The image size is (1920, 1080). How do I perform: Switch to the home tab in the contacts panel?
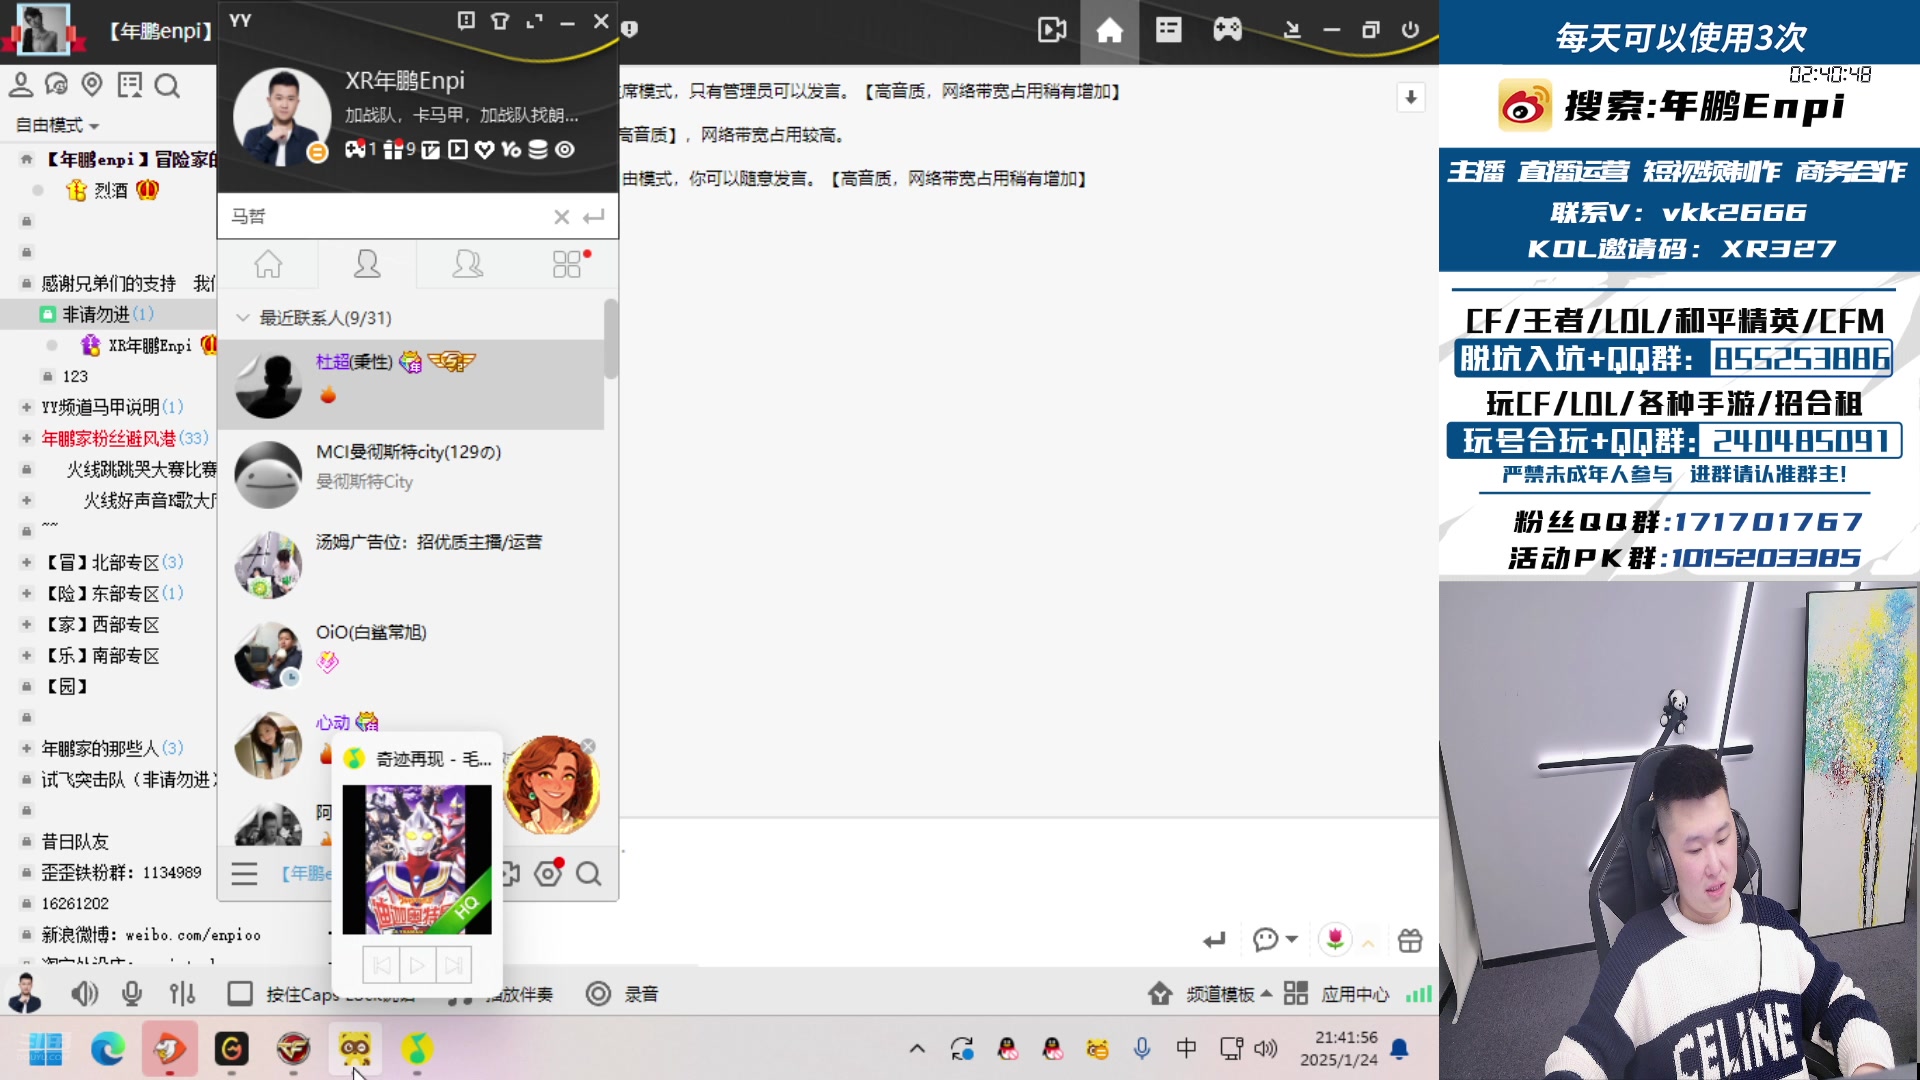click(268, 264)
